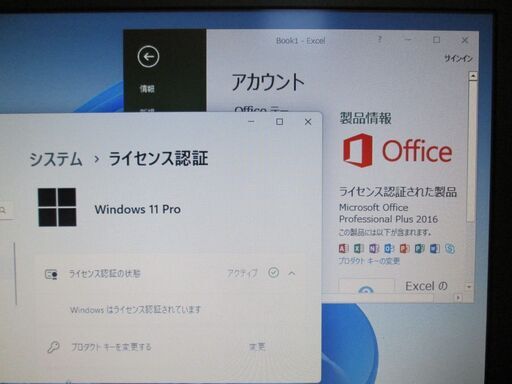Collapse the ライセンス認証の状態 section chevron
This screenshot has height=384, width=512.
coord(292,273)
